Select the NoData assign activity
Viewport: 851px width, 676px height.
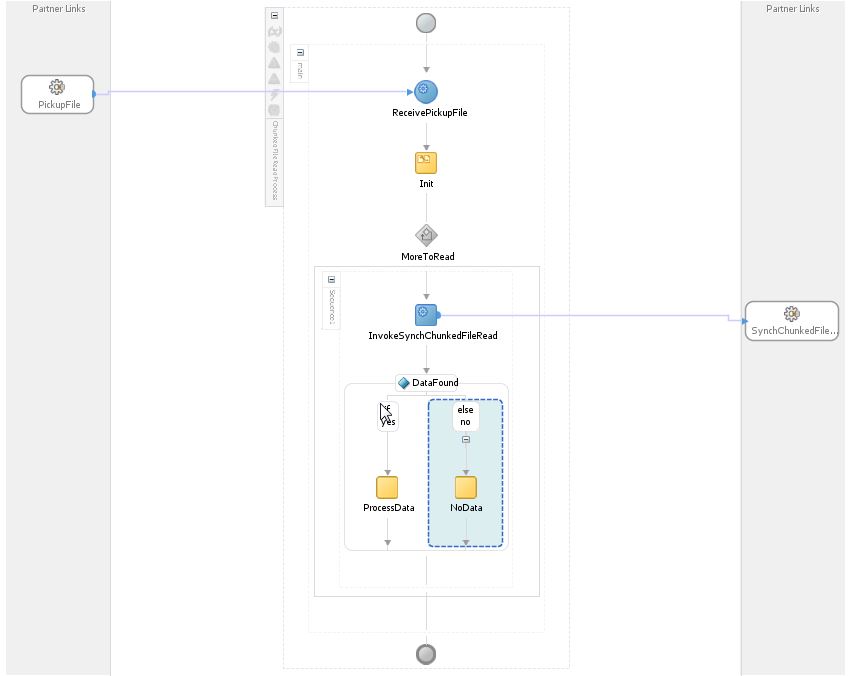(465, 488)
